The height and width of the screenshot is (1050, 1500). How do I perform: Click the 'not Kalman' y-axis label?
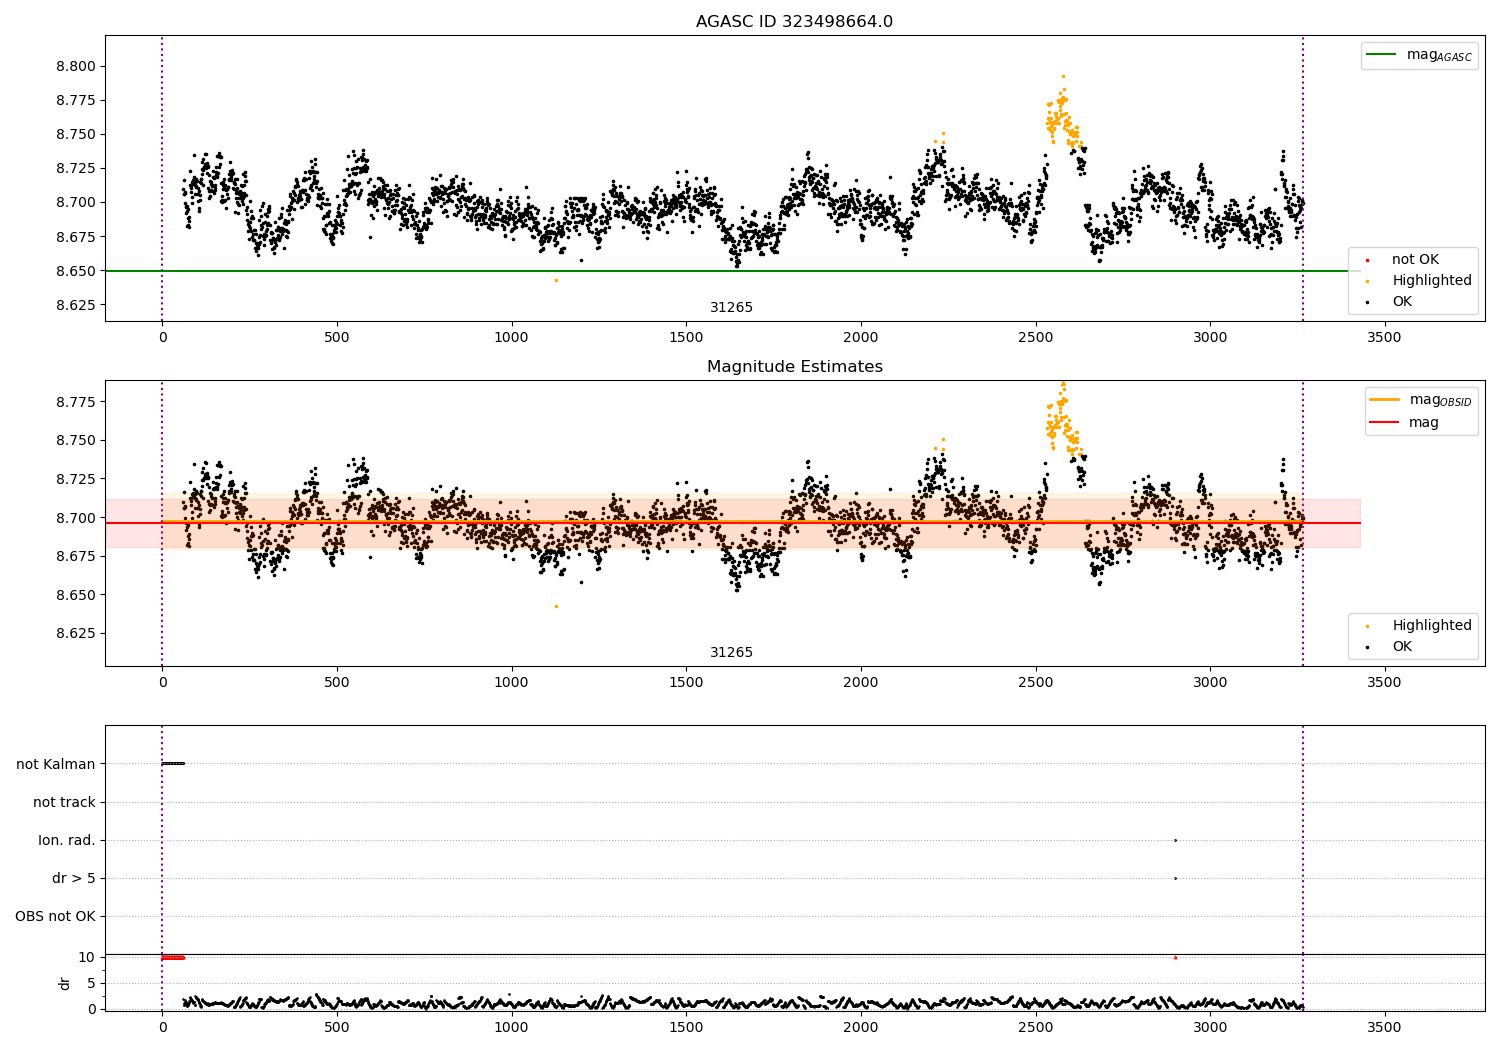pyautogui.click(x=56, y=764)
